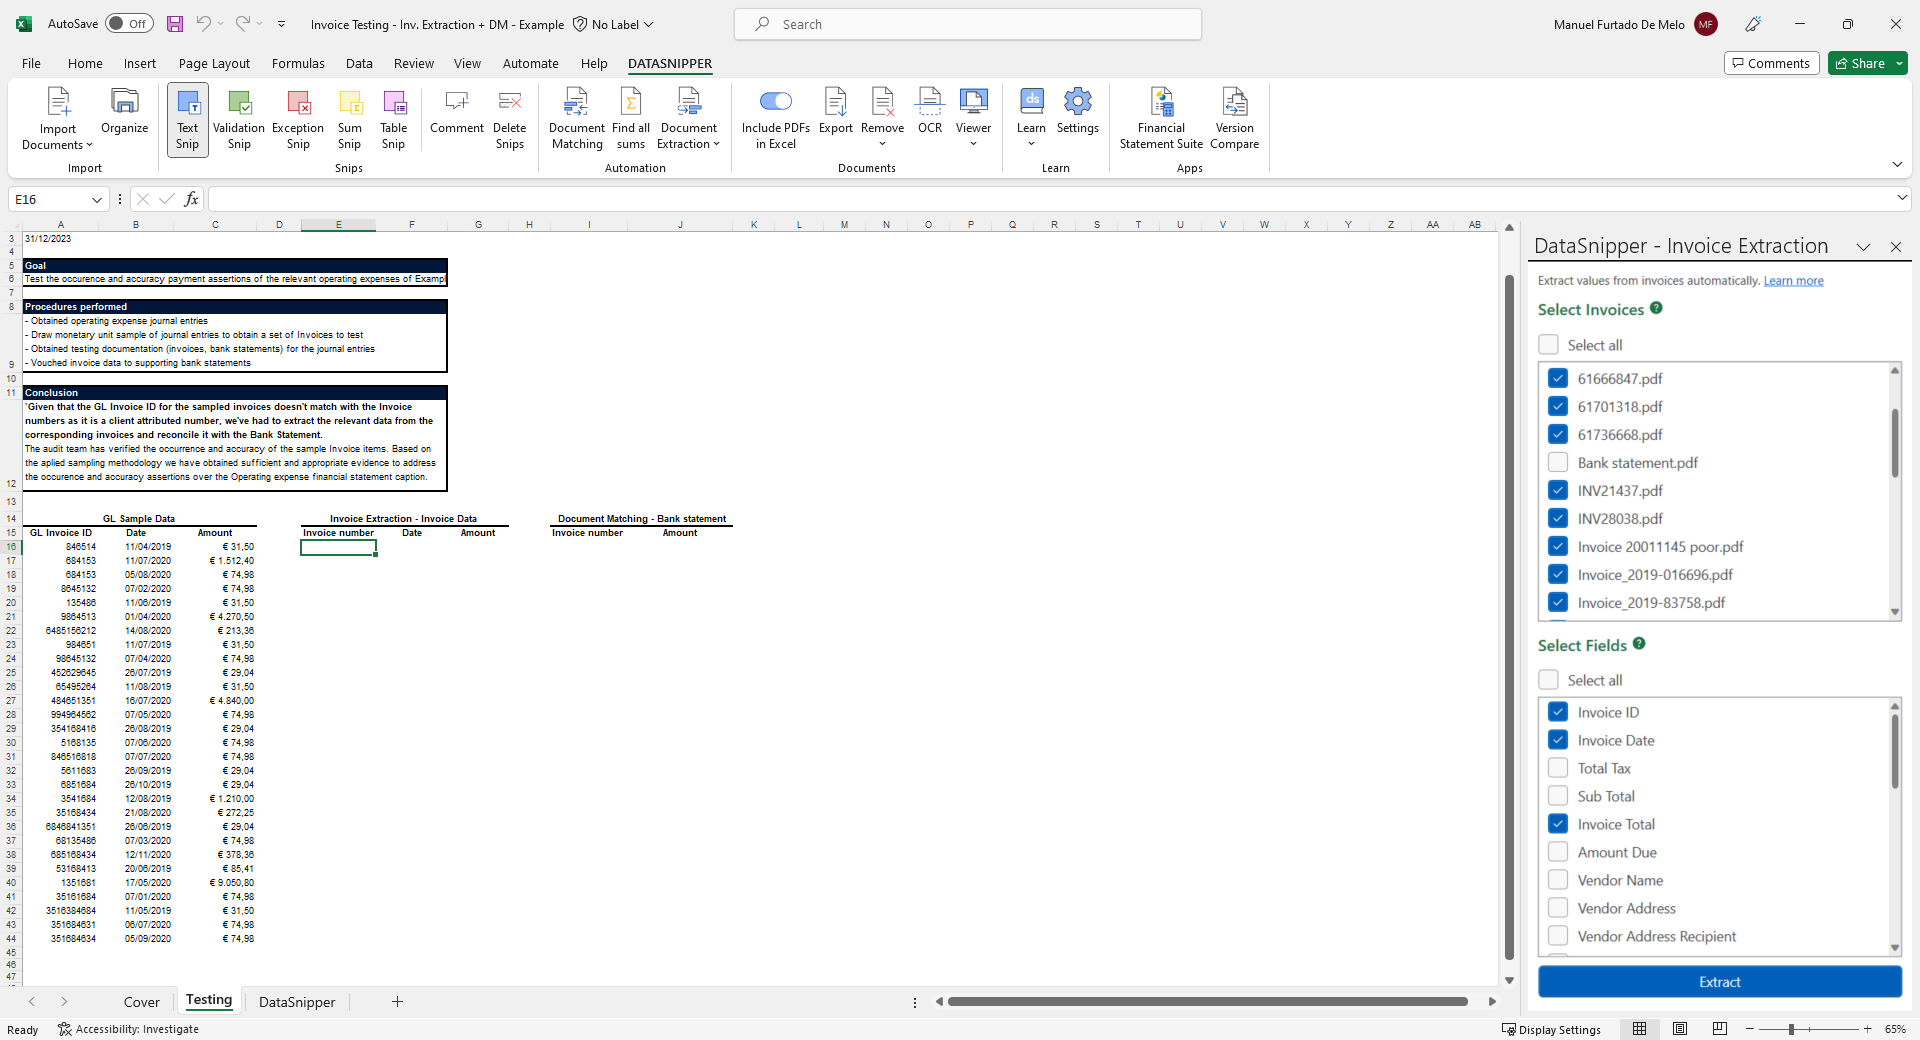The height and width of the screenshot is (1040, 1920).
Task: Check Select all under Select Fields
Action: (x=1549, y=679)
